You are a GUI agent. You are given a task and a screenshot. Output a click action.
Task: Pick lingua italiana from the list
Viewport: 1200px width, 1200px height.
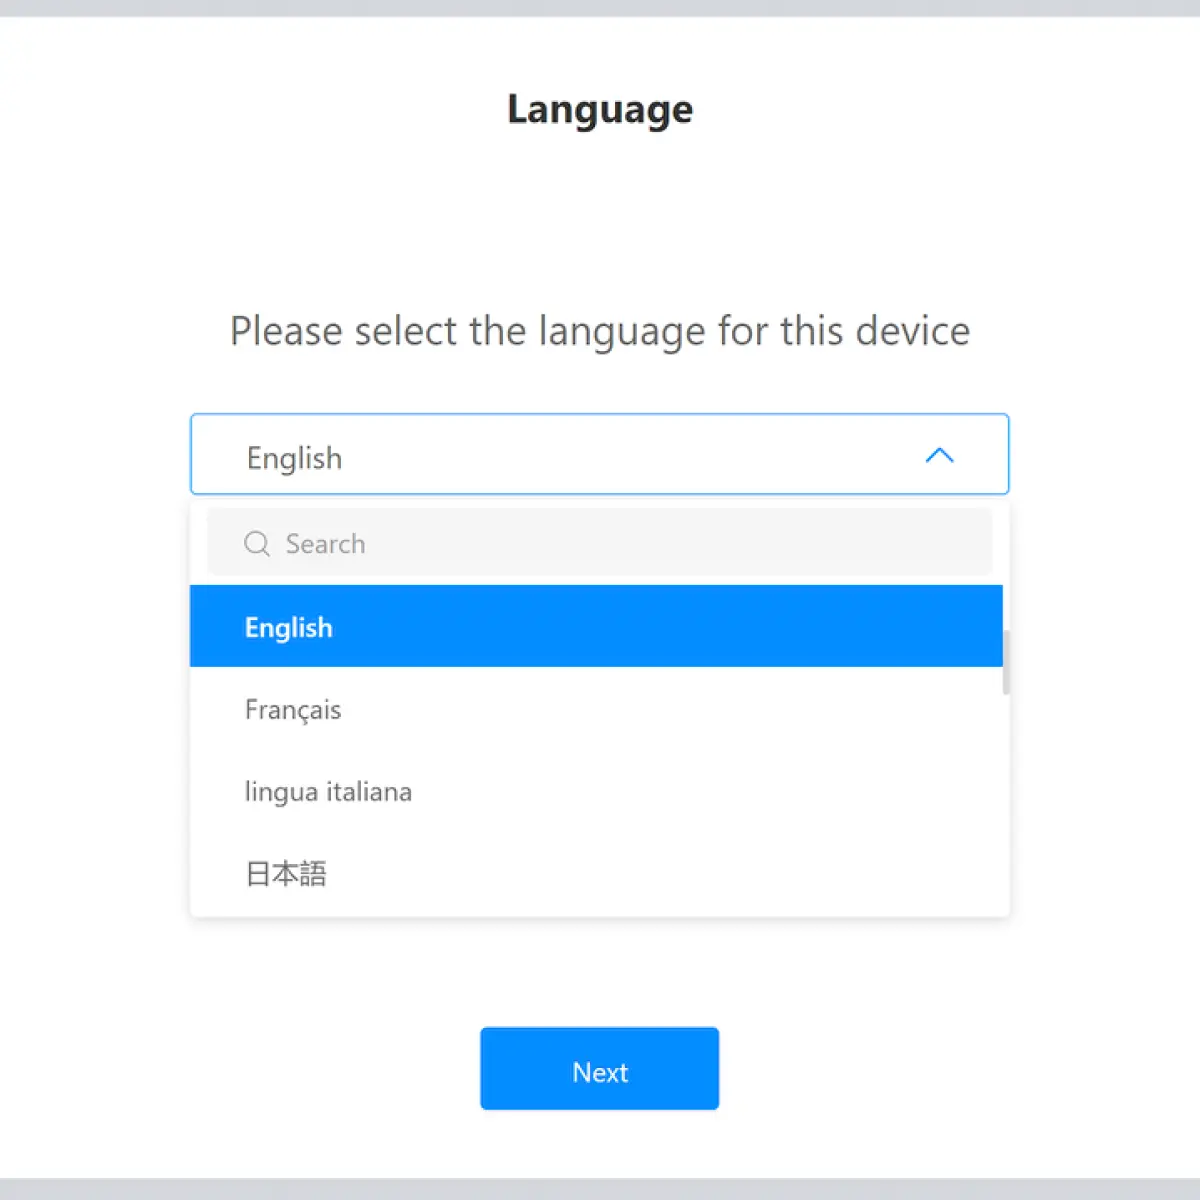point(596,791)
